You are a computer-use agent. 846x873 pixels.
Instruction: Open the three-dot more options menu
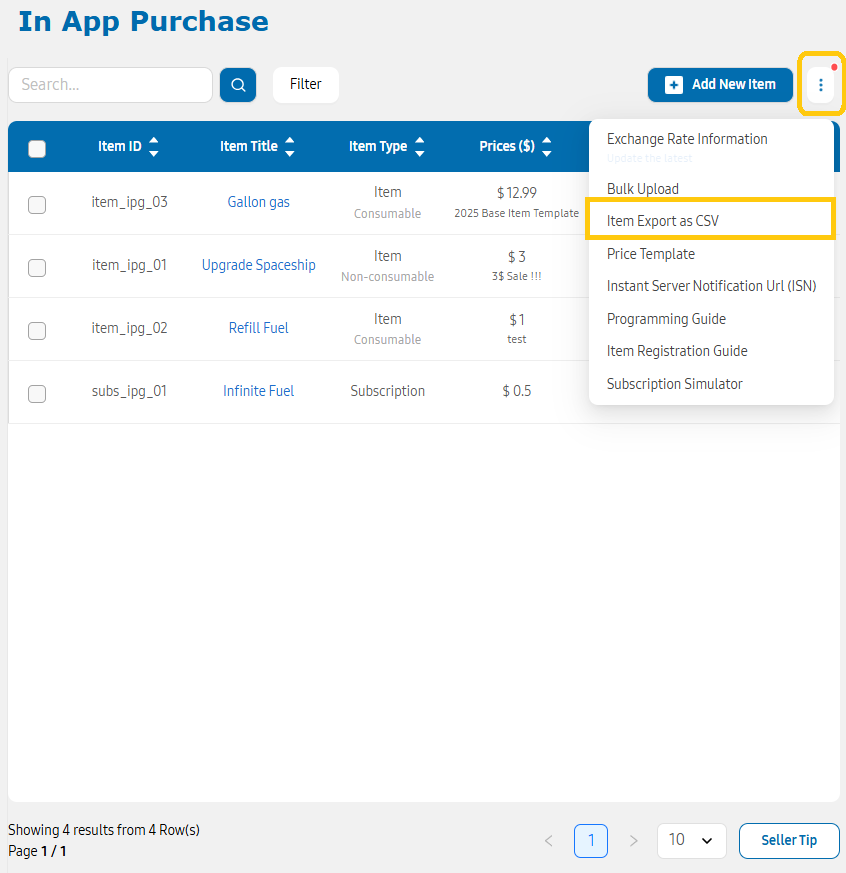[820, 85]
